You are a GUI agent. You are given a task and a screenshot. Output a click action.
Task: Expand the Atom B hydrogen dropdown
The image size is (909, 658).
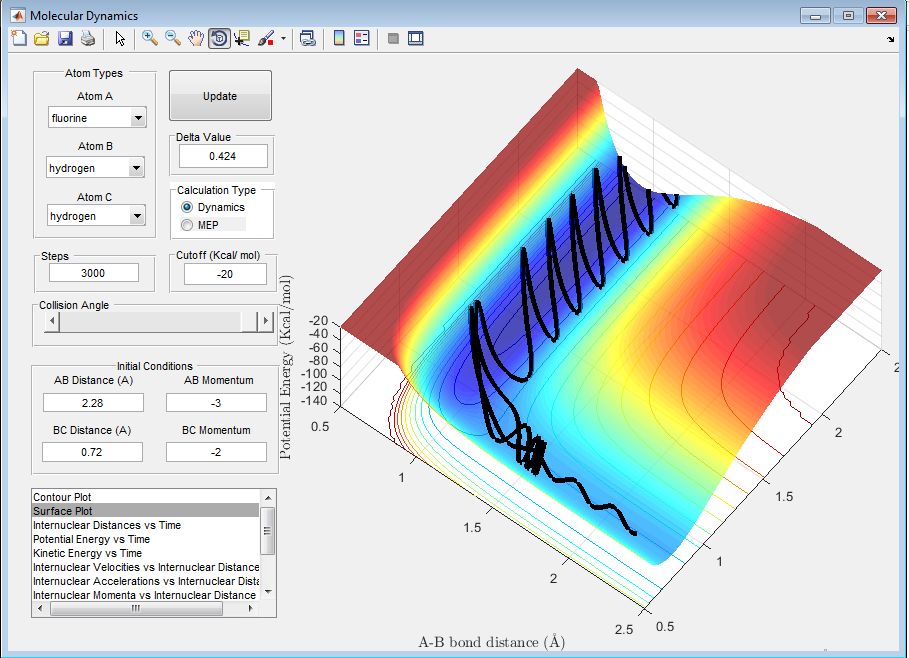coord(136,169)
